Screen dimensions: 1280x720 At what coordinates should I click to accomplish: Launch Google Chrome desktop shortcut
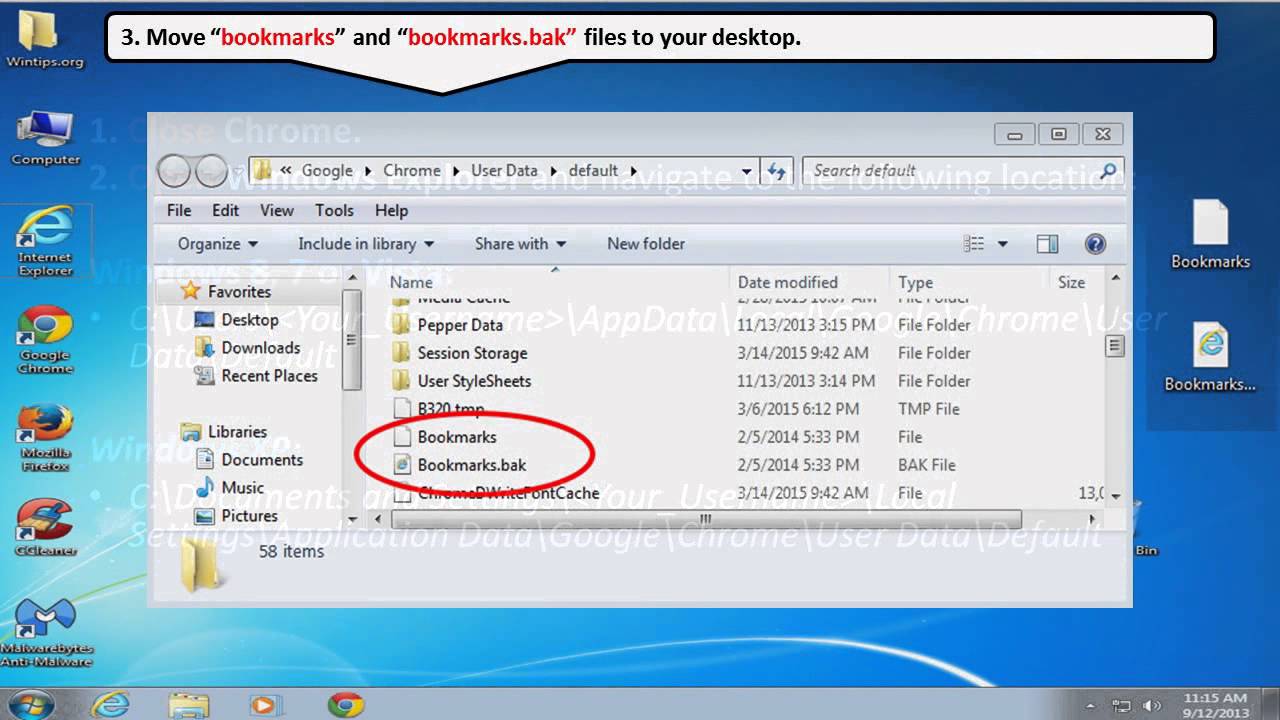[45, 340]
